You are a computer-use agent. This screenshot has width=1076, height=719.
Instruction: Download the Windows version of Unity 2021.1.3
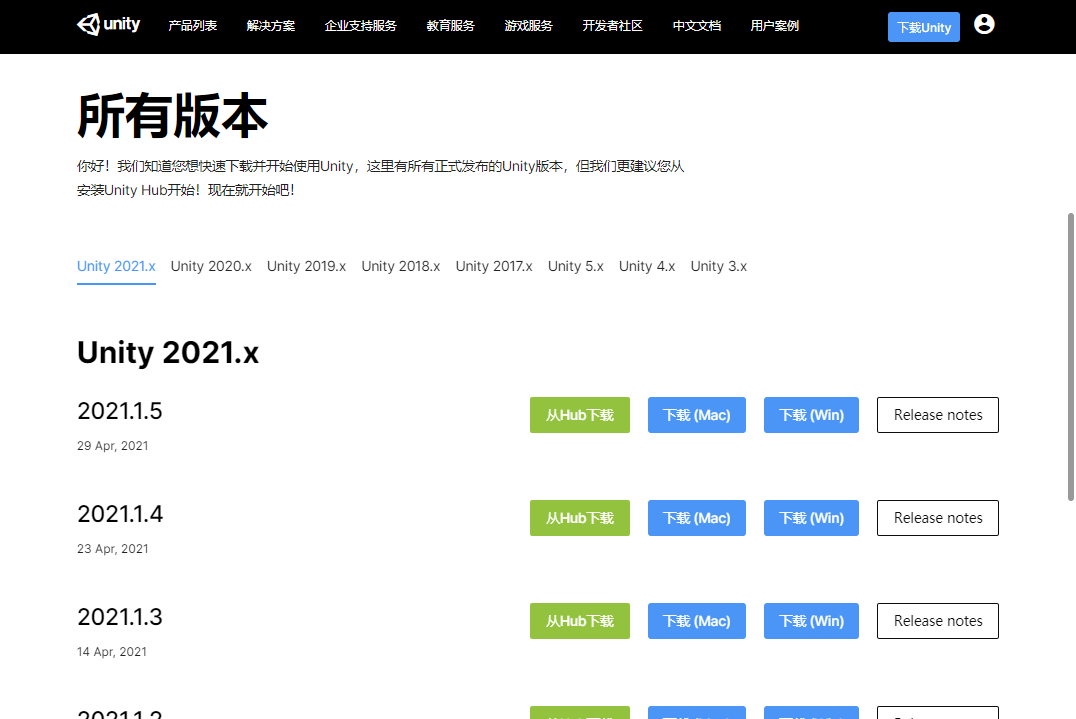pyautogui.click(x=811, y=620)
